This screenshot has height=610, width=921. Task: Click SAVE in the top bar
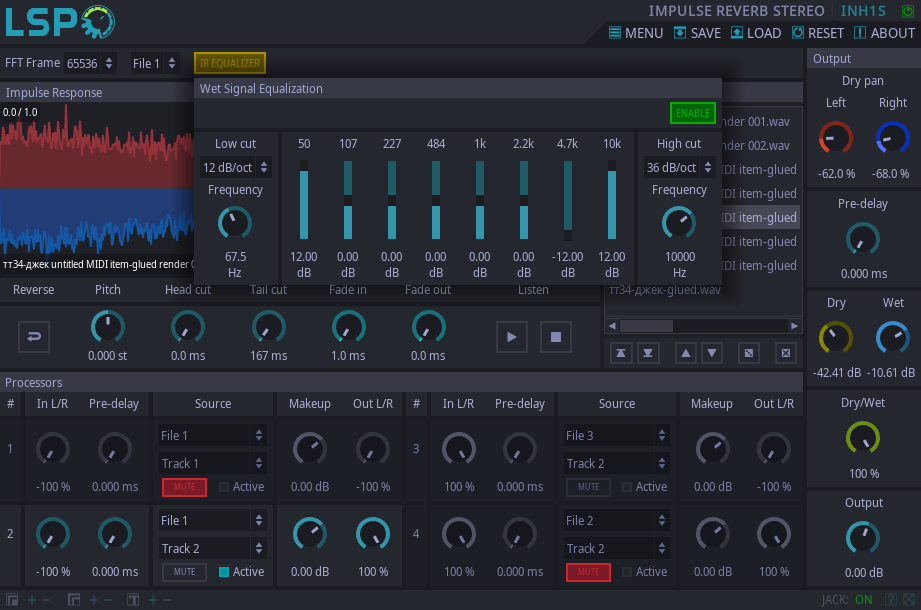(x=697, y=33)
